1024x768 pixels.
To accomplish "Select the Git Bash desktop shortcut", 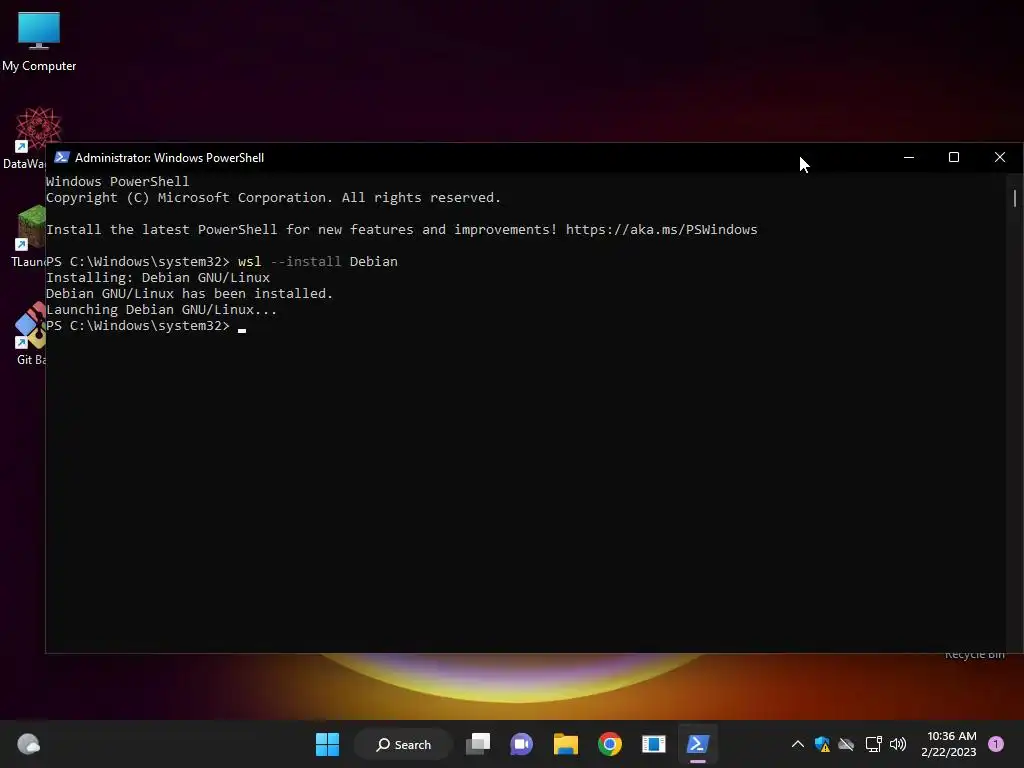I will point(30,333).
